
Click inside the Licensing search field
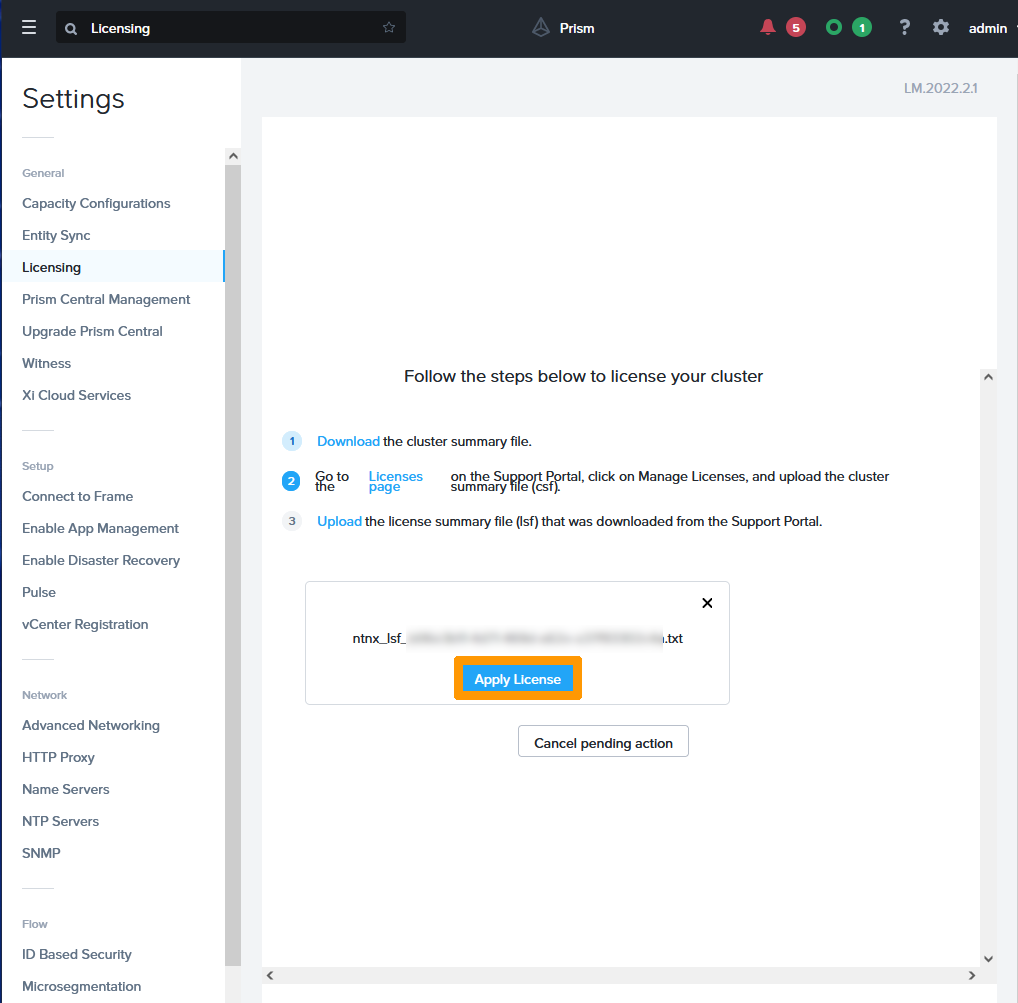coord(200,28)
